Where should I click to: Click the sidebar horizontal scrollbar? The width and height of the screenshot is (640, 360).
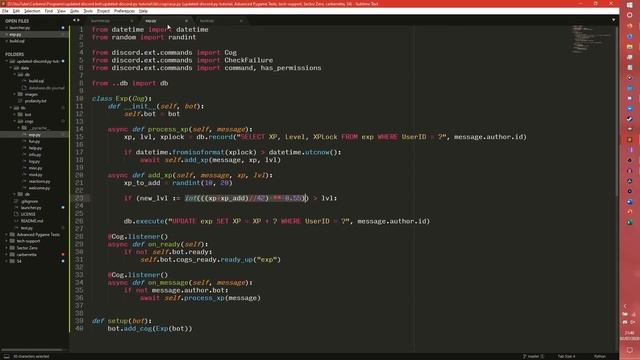pyautogui.click(x=32, y=350)
